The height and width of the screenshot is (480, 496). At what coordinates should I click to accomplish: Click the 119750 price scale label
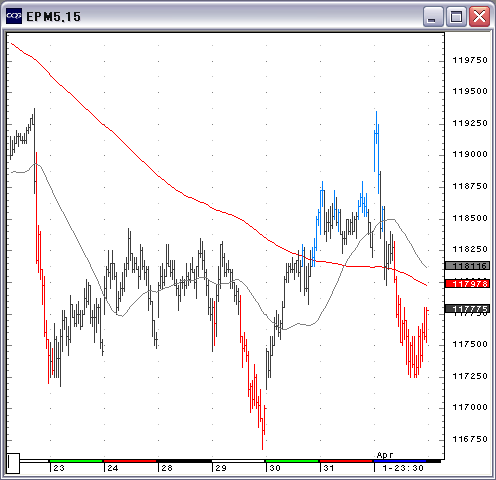coord(470,60)
